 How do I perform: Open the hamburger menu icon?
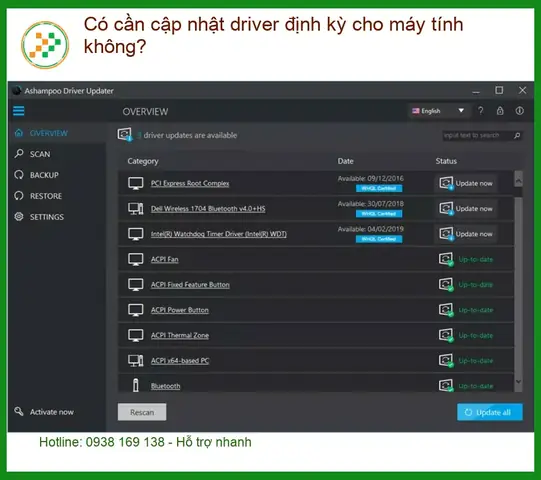click(19, 111)
